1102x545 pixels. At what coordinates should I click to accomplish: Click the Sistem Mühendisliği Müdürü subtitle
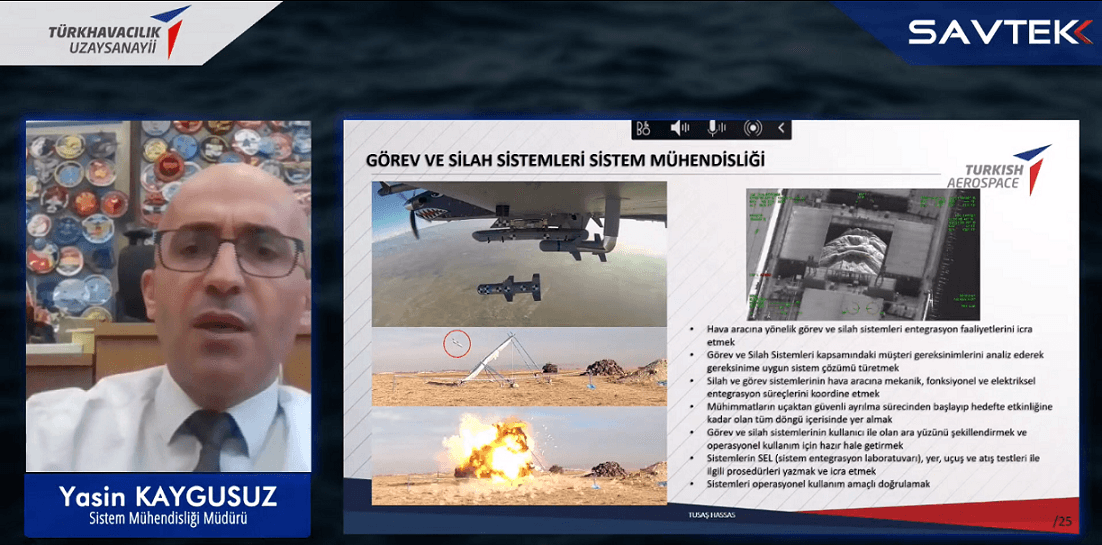pos(169,520)
